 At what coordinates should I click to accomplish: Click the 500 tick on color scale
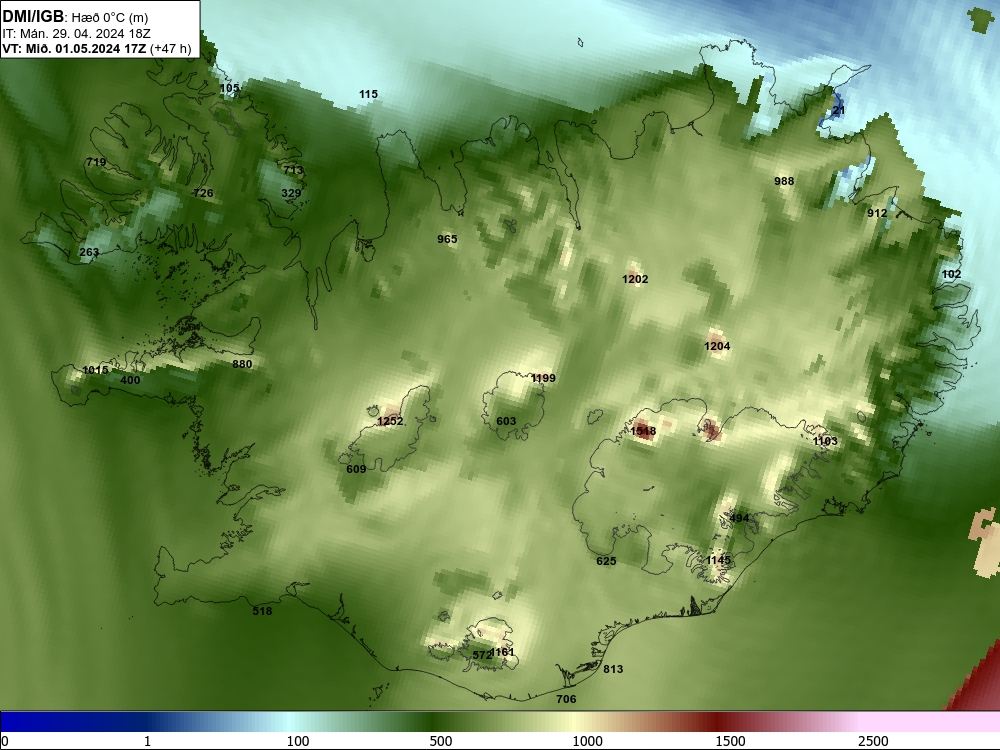441,741
